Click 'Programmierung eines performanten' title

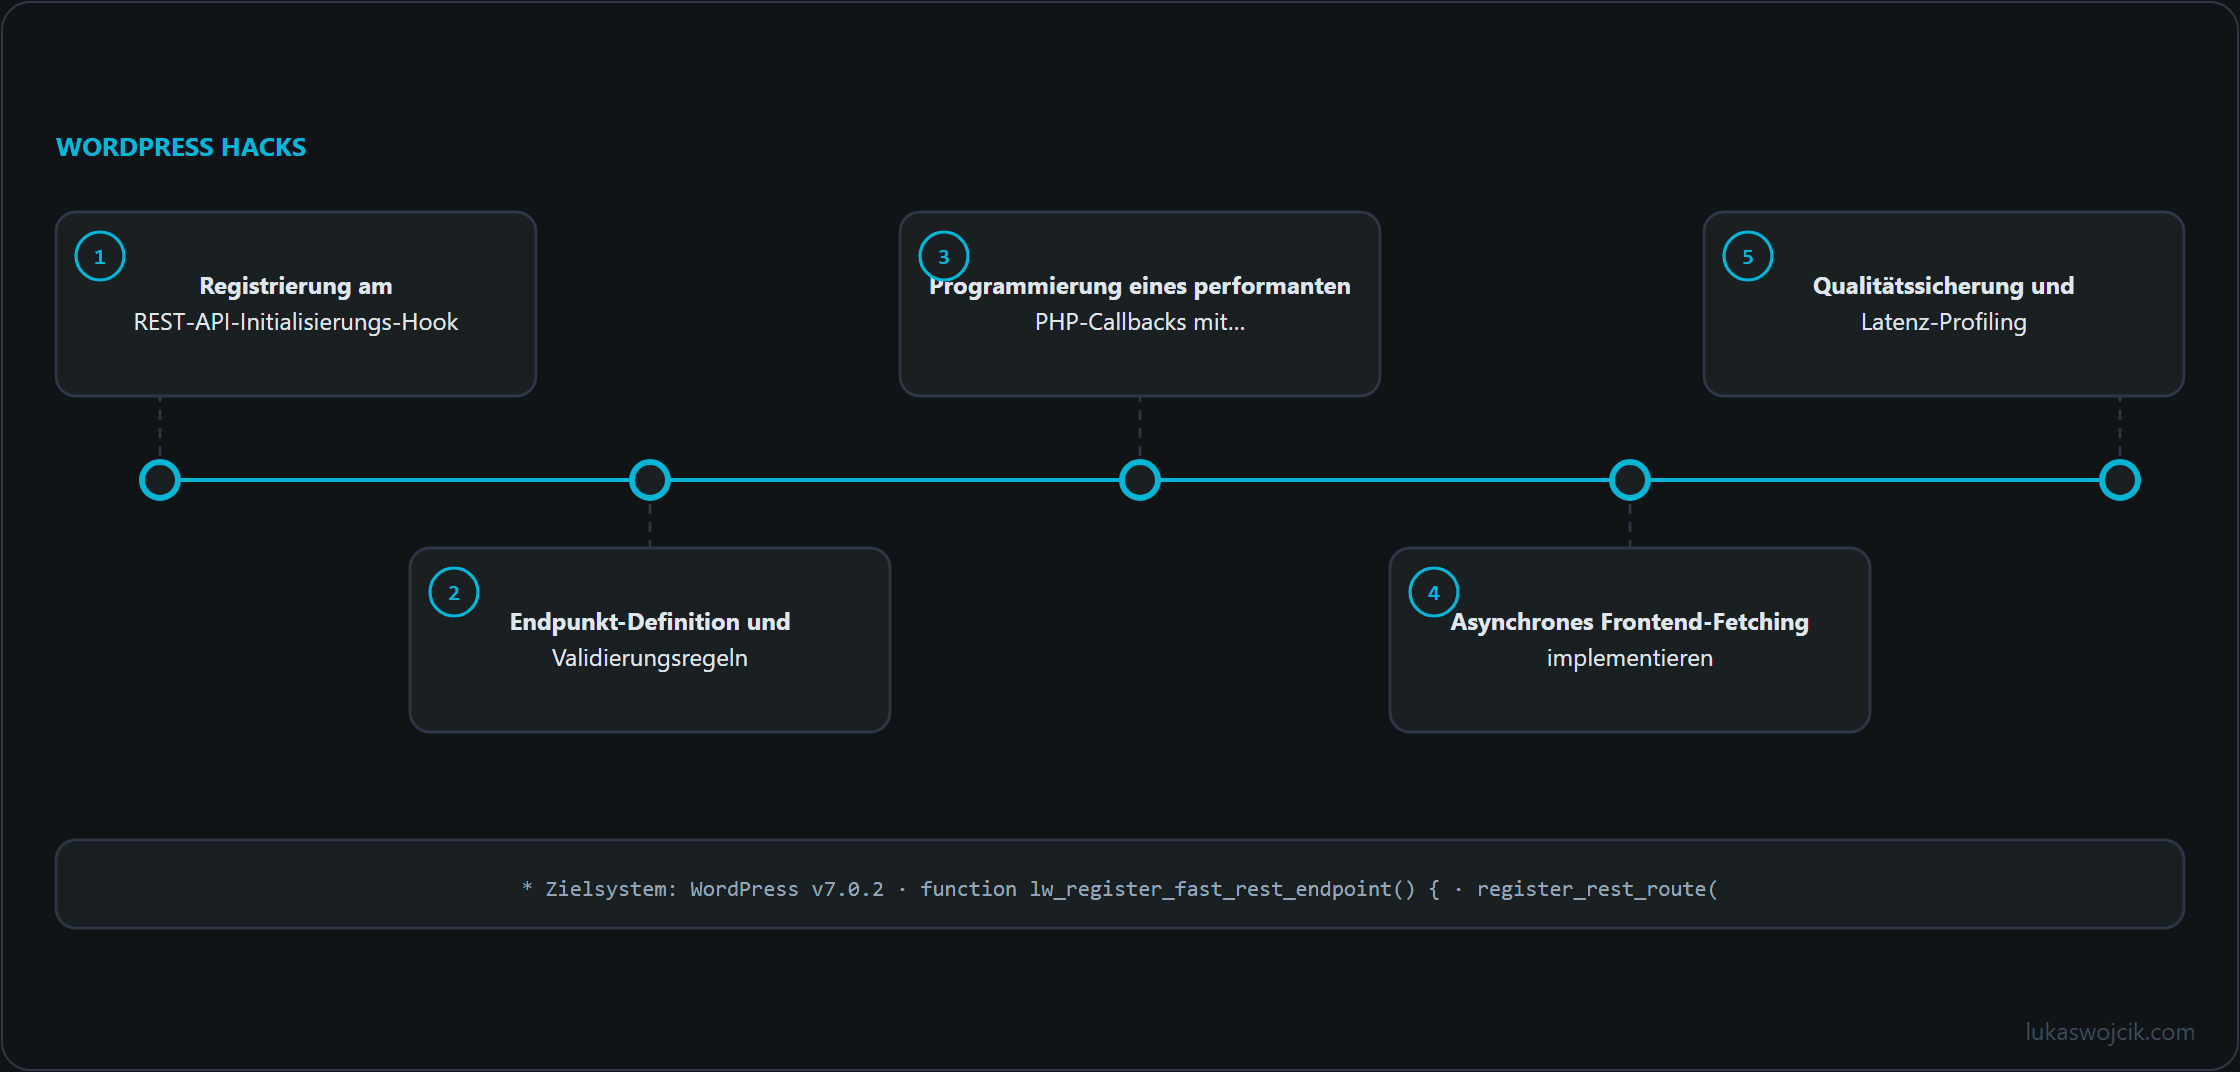tap(1140, 286)
